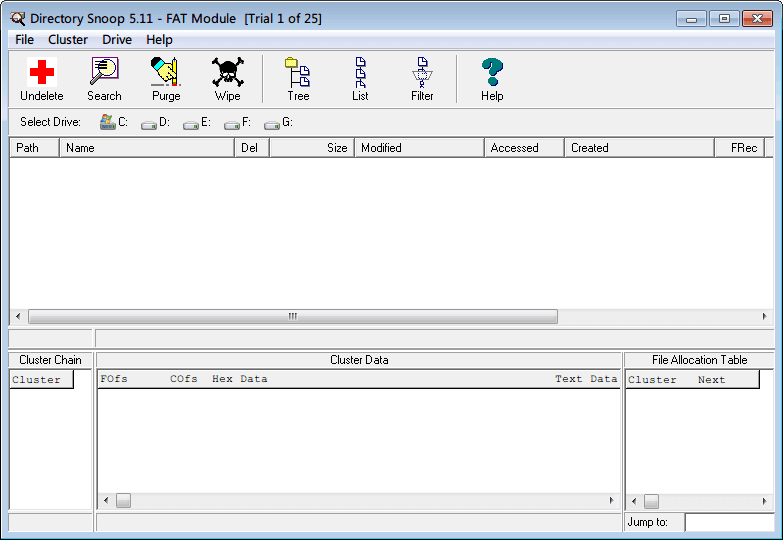Sort by the Name column header

coord(146,148)
